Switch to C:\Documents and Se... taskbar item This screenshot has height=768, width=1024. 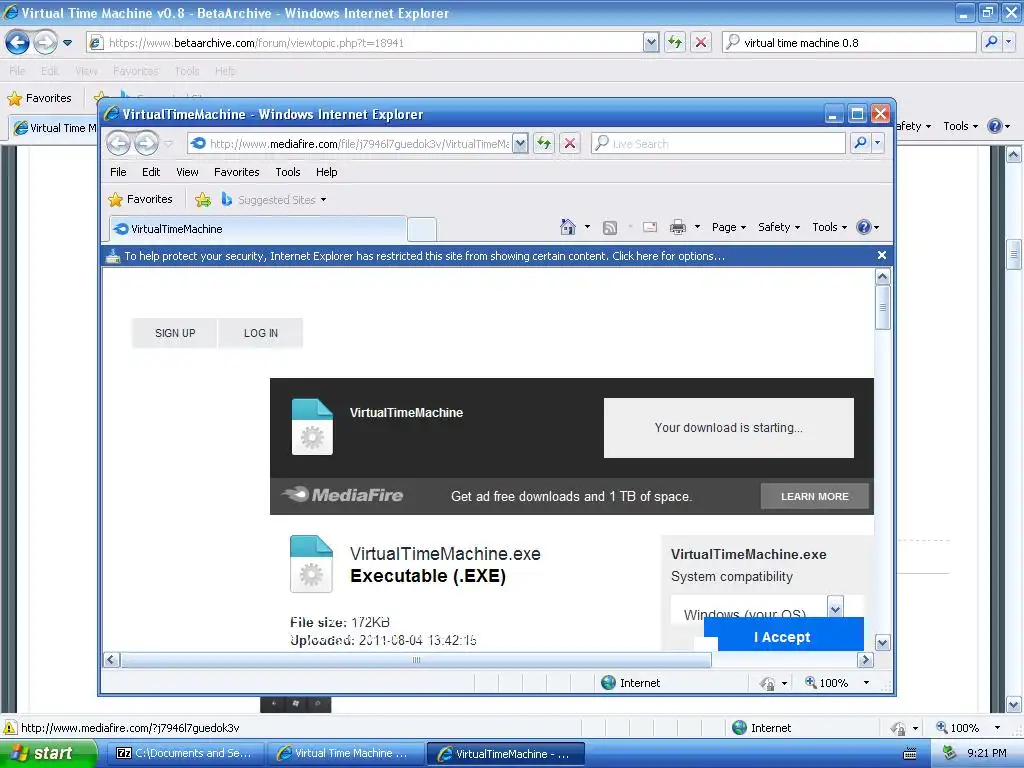[185, 753]
